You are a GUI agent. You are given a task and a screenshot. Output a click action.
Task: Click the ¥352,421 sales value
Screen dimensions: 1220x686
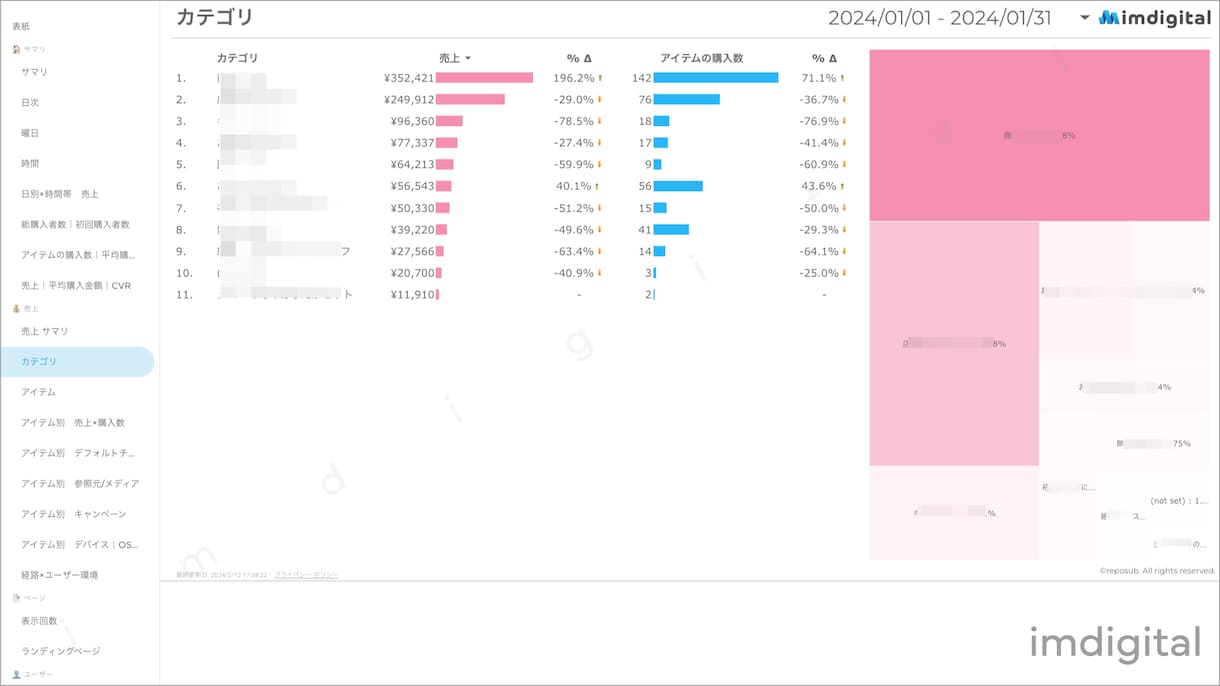(409, 78)
